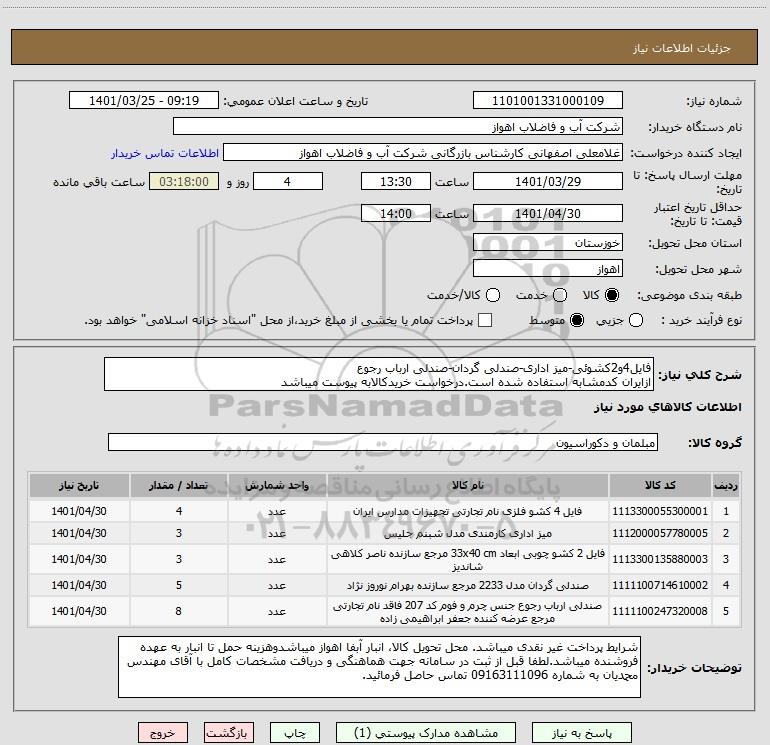Select جزیی purchase process type

pyautogui.click(x=636, y=320)
